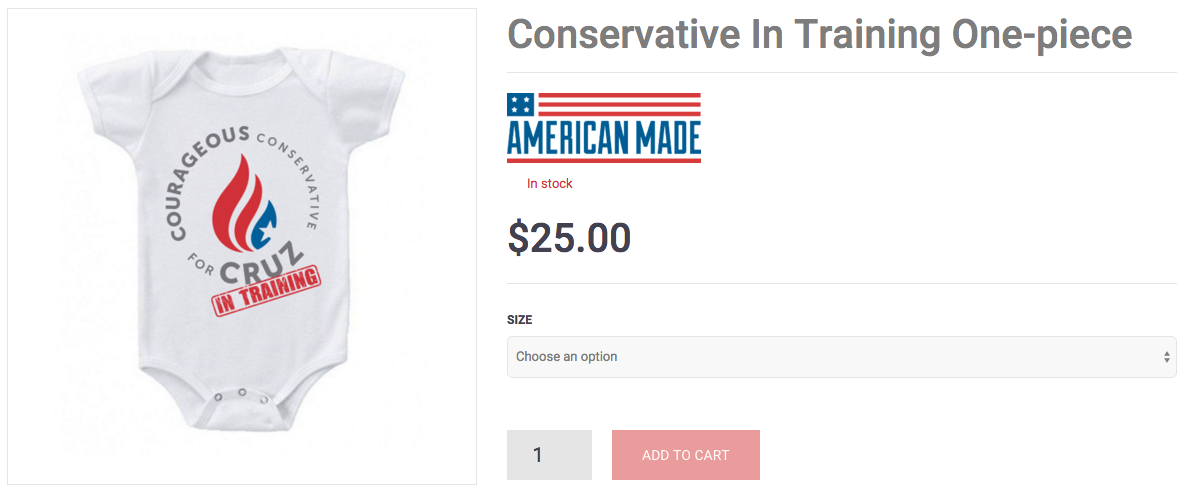Image resolution: width=1197 pixels, height=503 pixels.
Task: Click the red stripes of the flag logo
Action: (x=619, y=105)
